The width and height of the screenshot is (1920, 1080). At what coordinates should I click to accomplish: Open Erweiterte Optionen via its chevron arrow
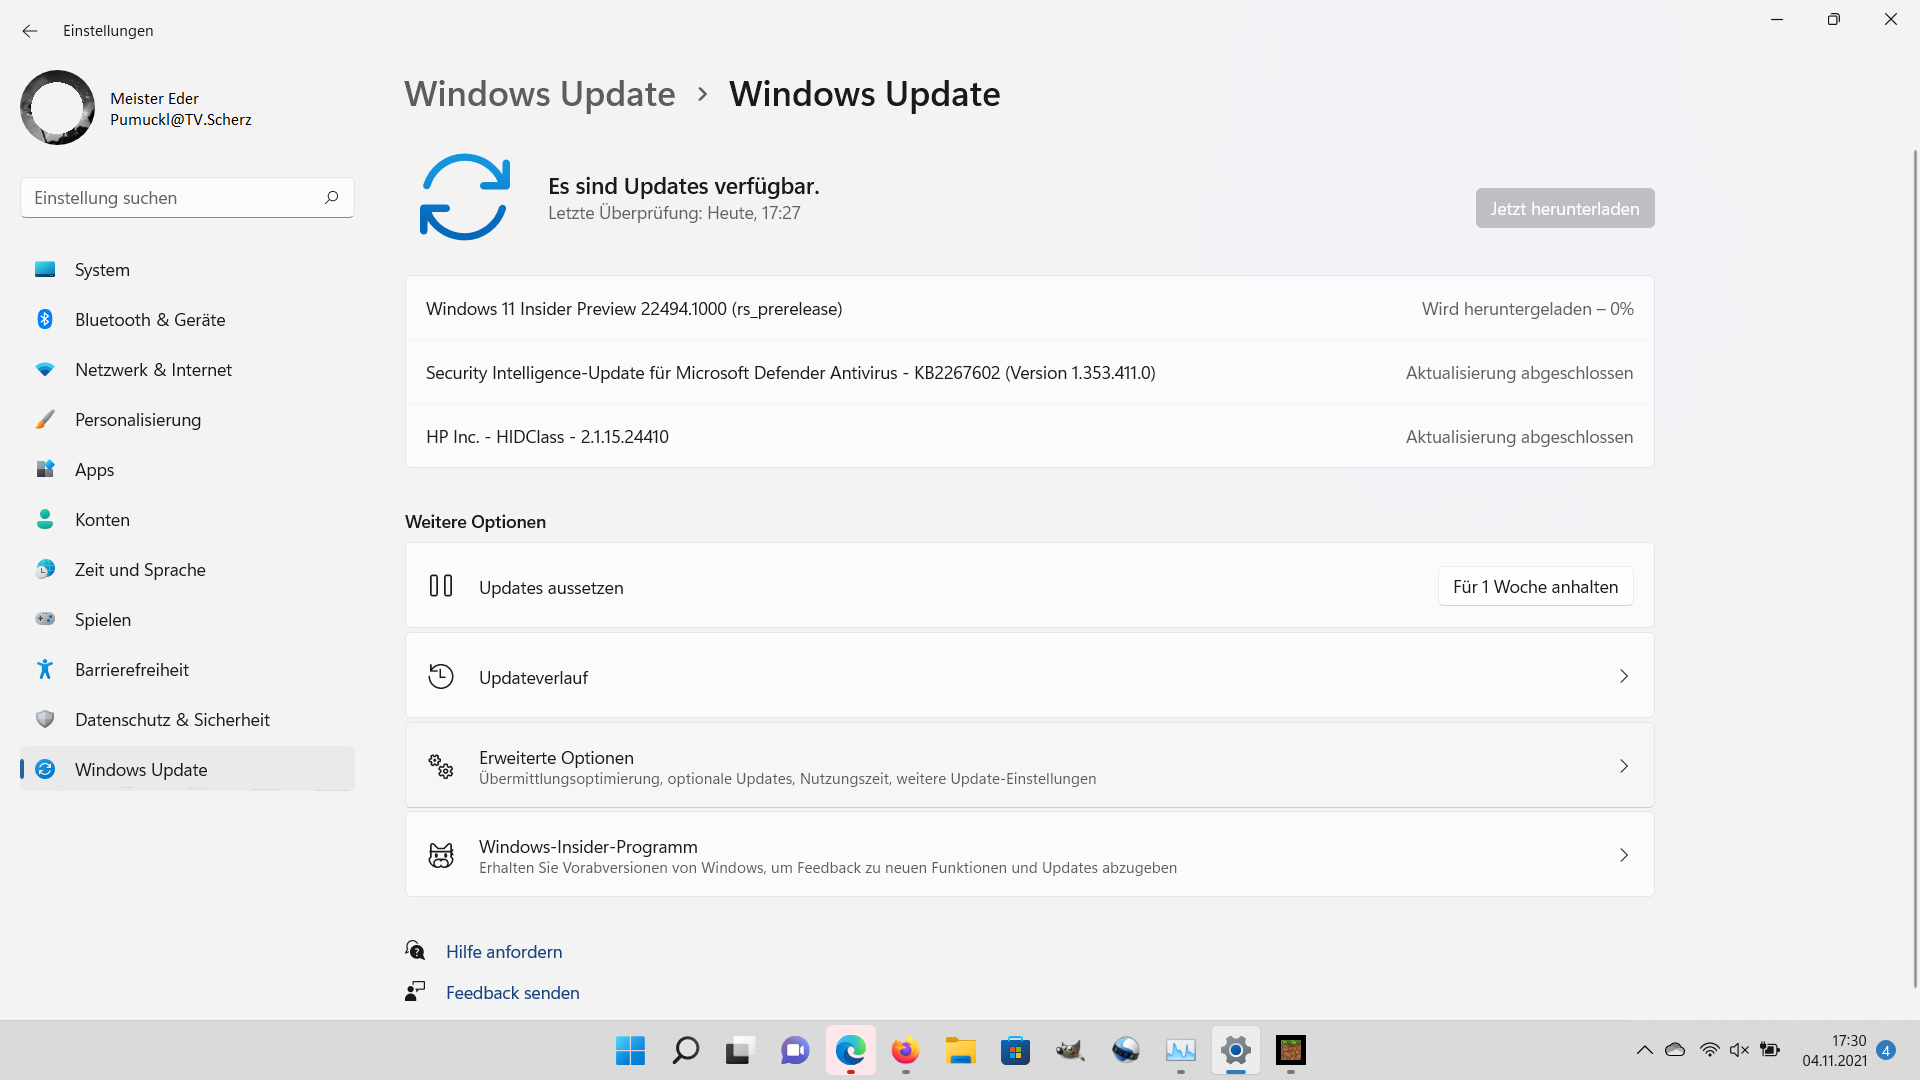click(1623, 767)
